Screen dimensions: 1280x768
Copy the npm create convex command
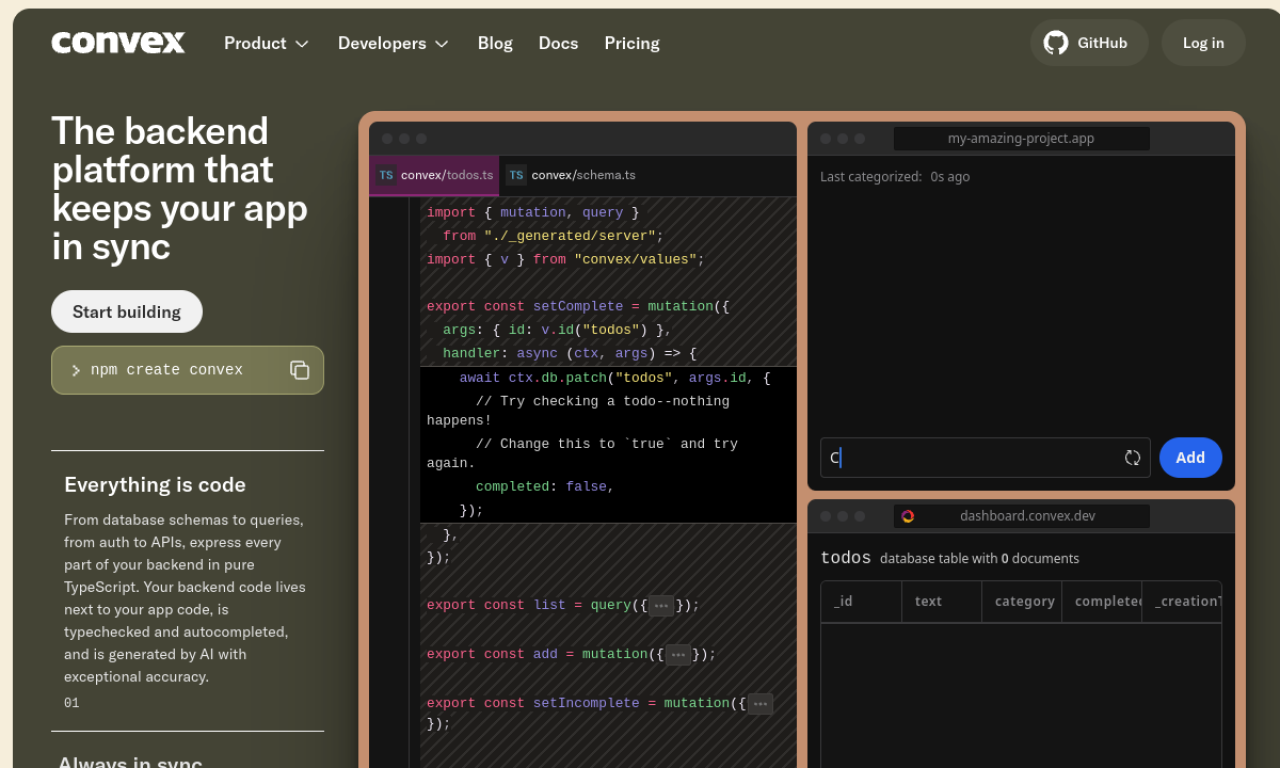pyautogui.click(x=299, y=370)
